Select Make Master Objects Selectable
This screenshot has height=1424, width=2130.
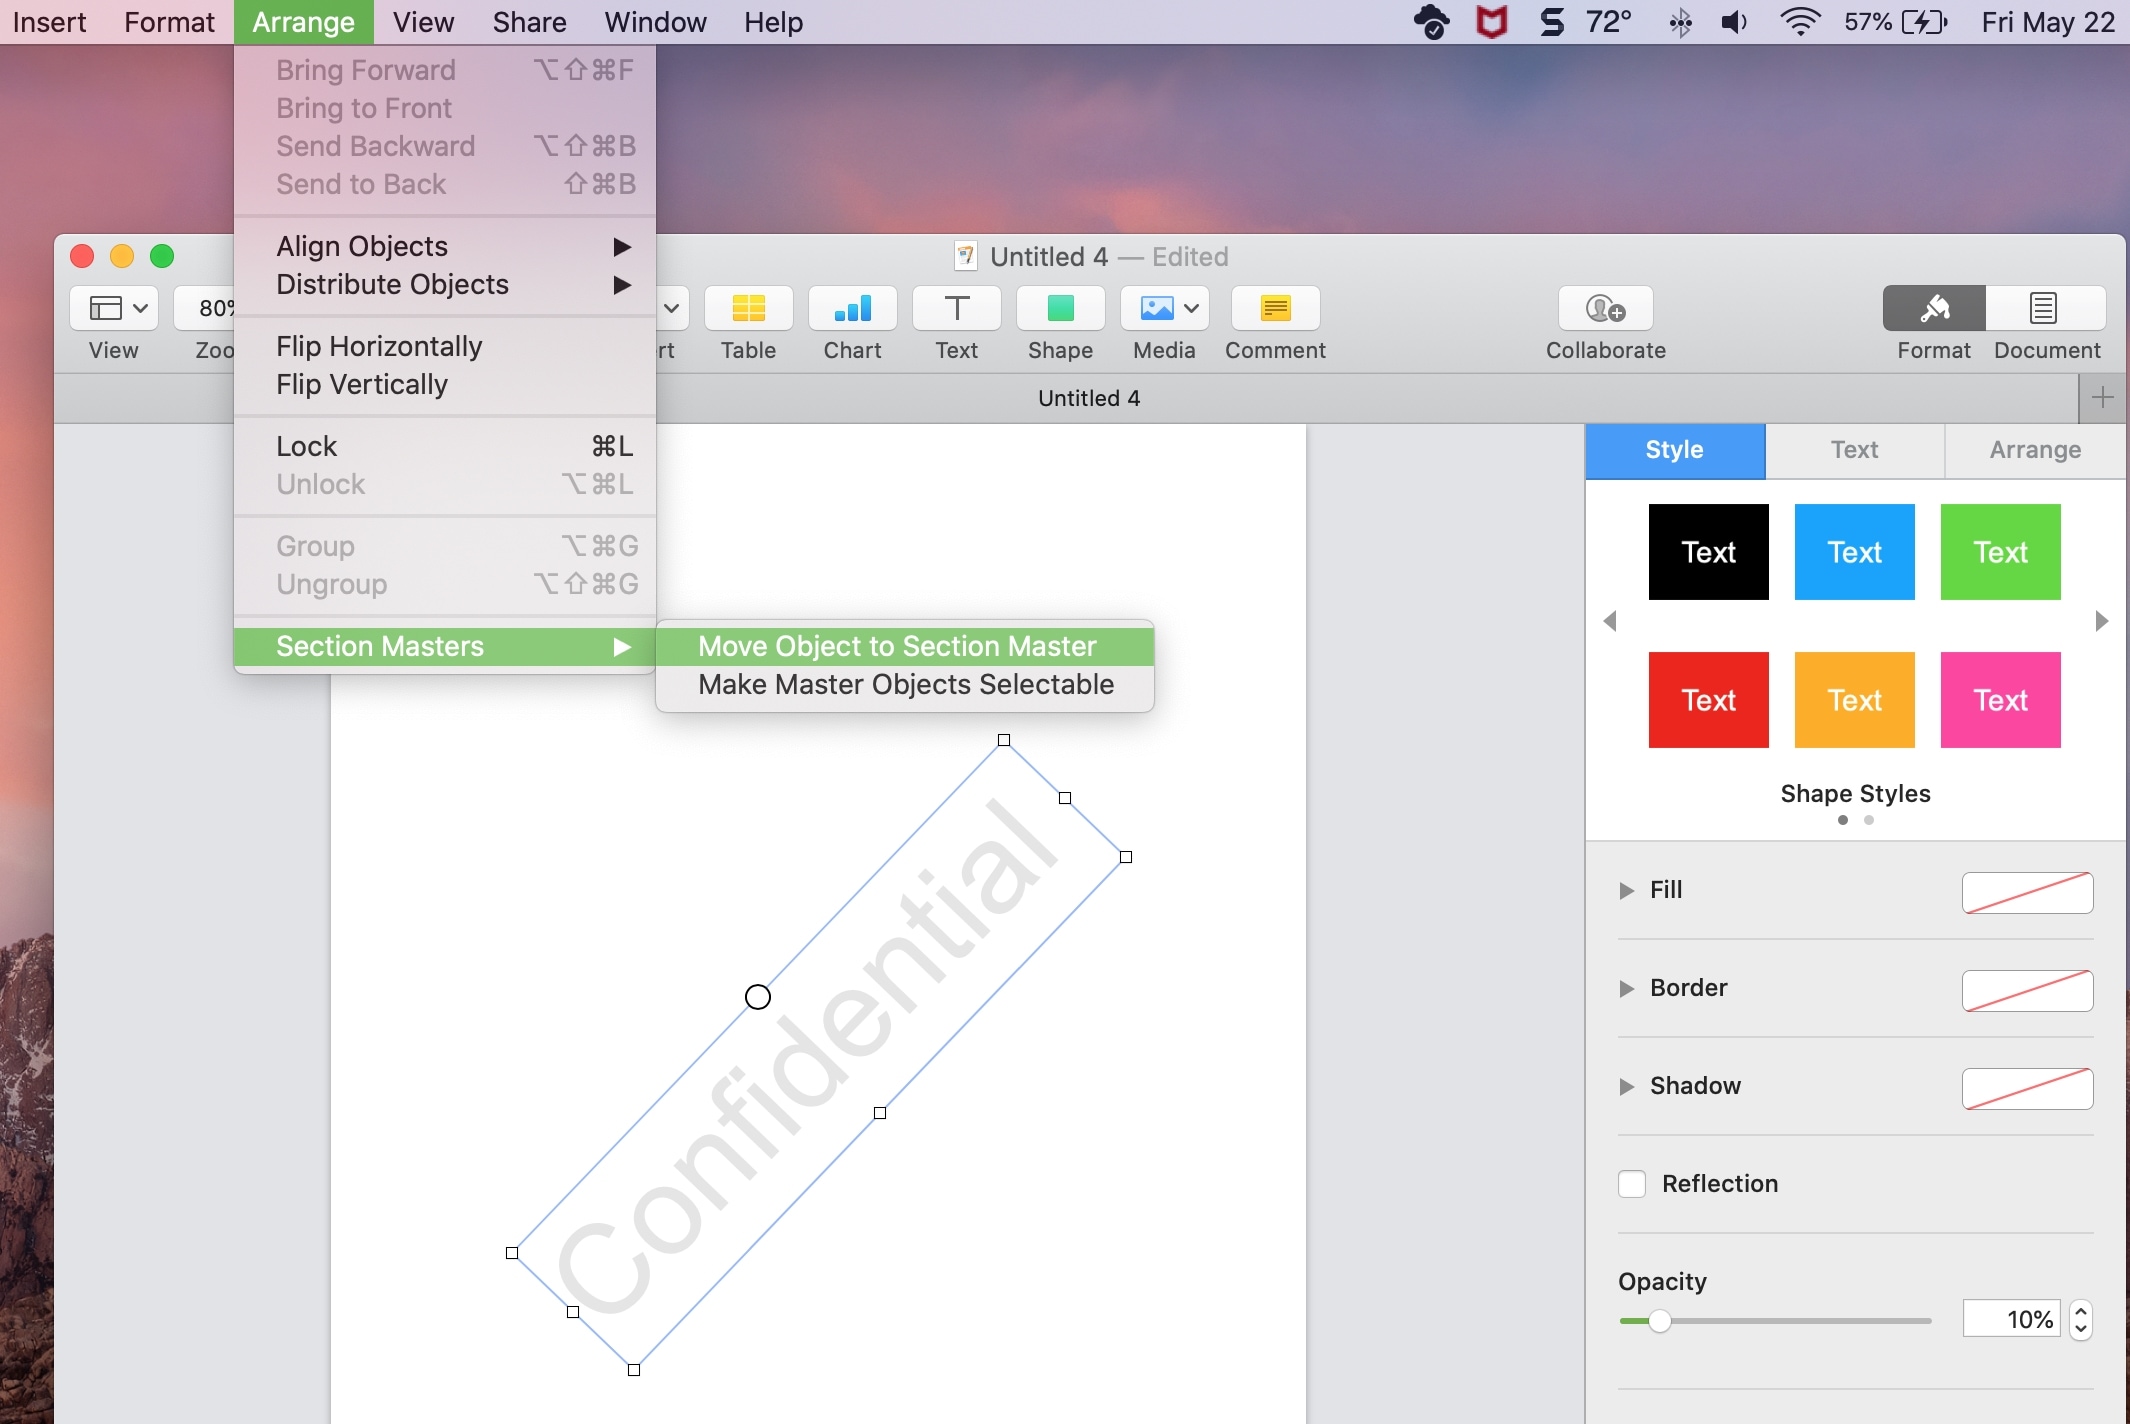click(903, 683)
